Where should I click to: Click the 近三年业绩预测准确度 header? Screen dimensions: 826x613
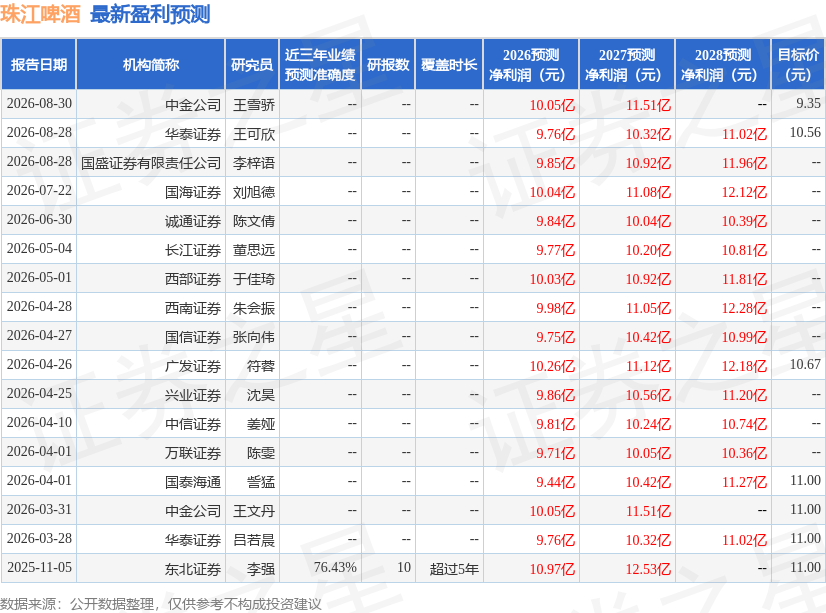point(320,64)
